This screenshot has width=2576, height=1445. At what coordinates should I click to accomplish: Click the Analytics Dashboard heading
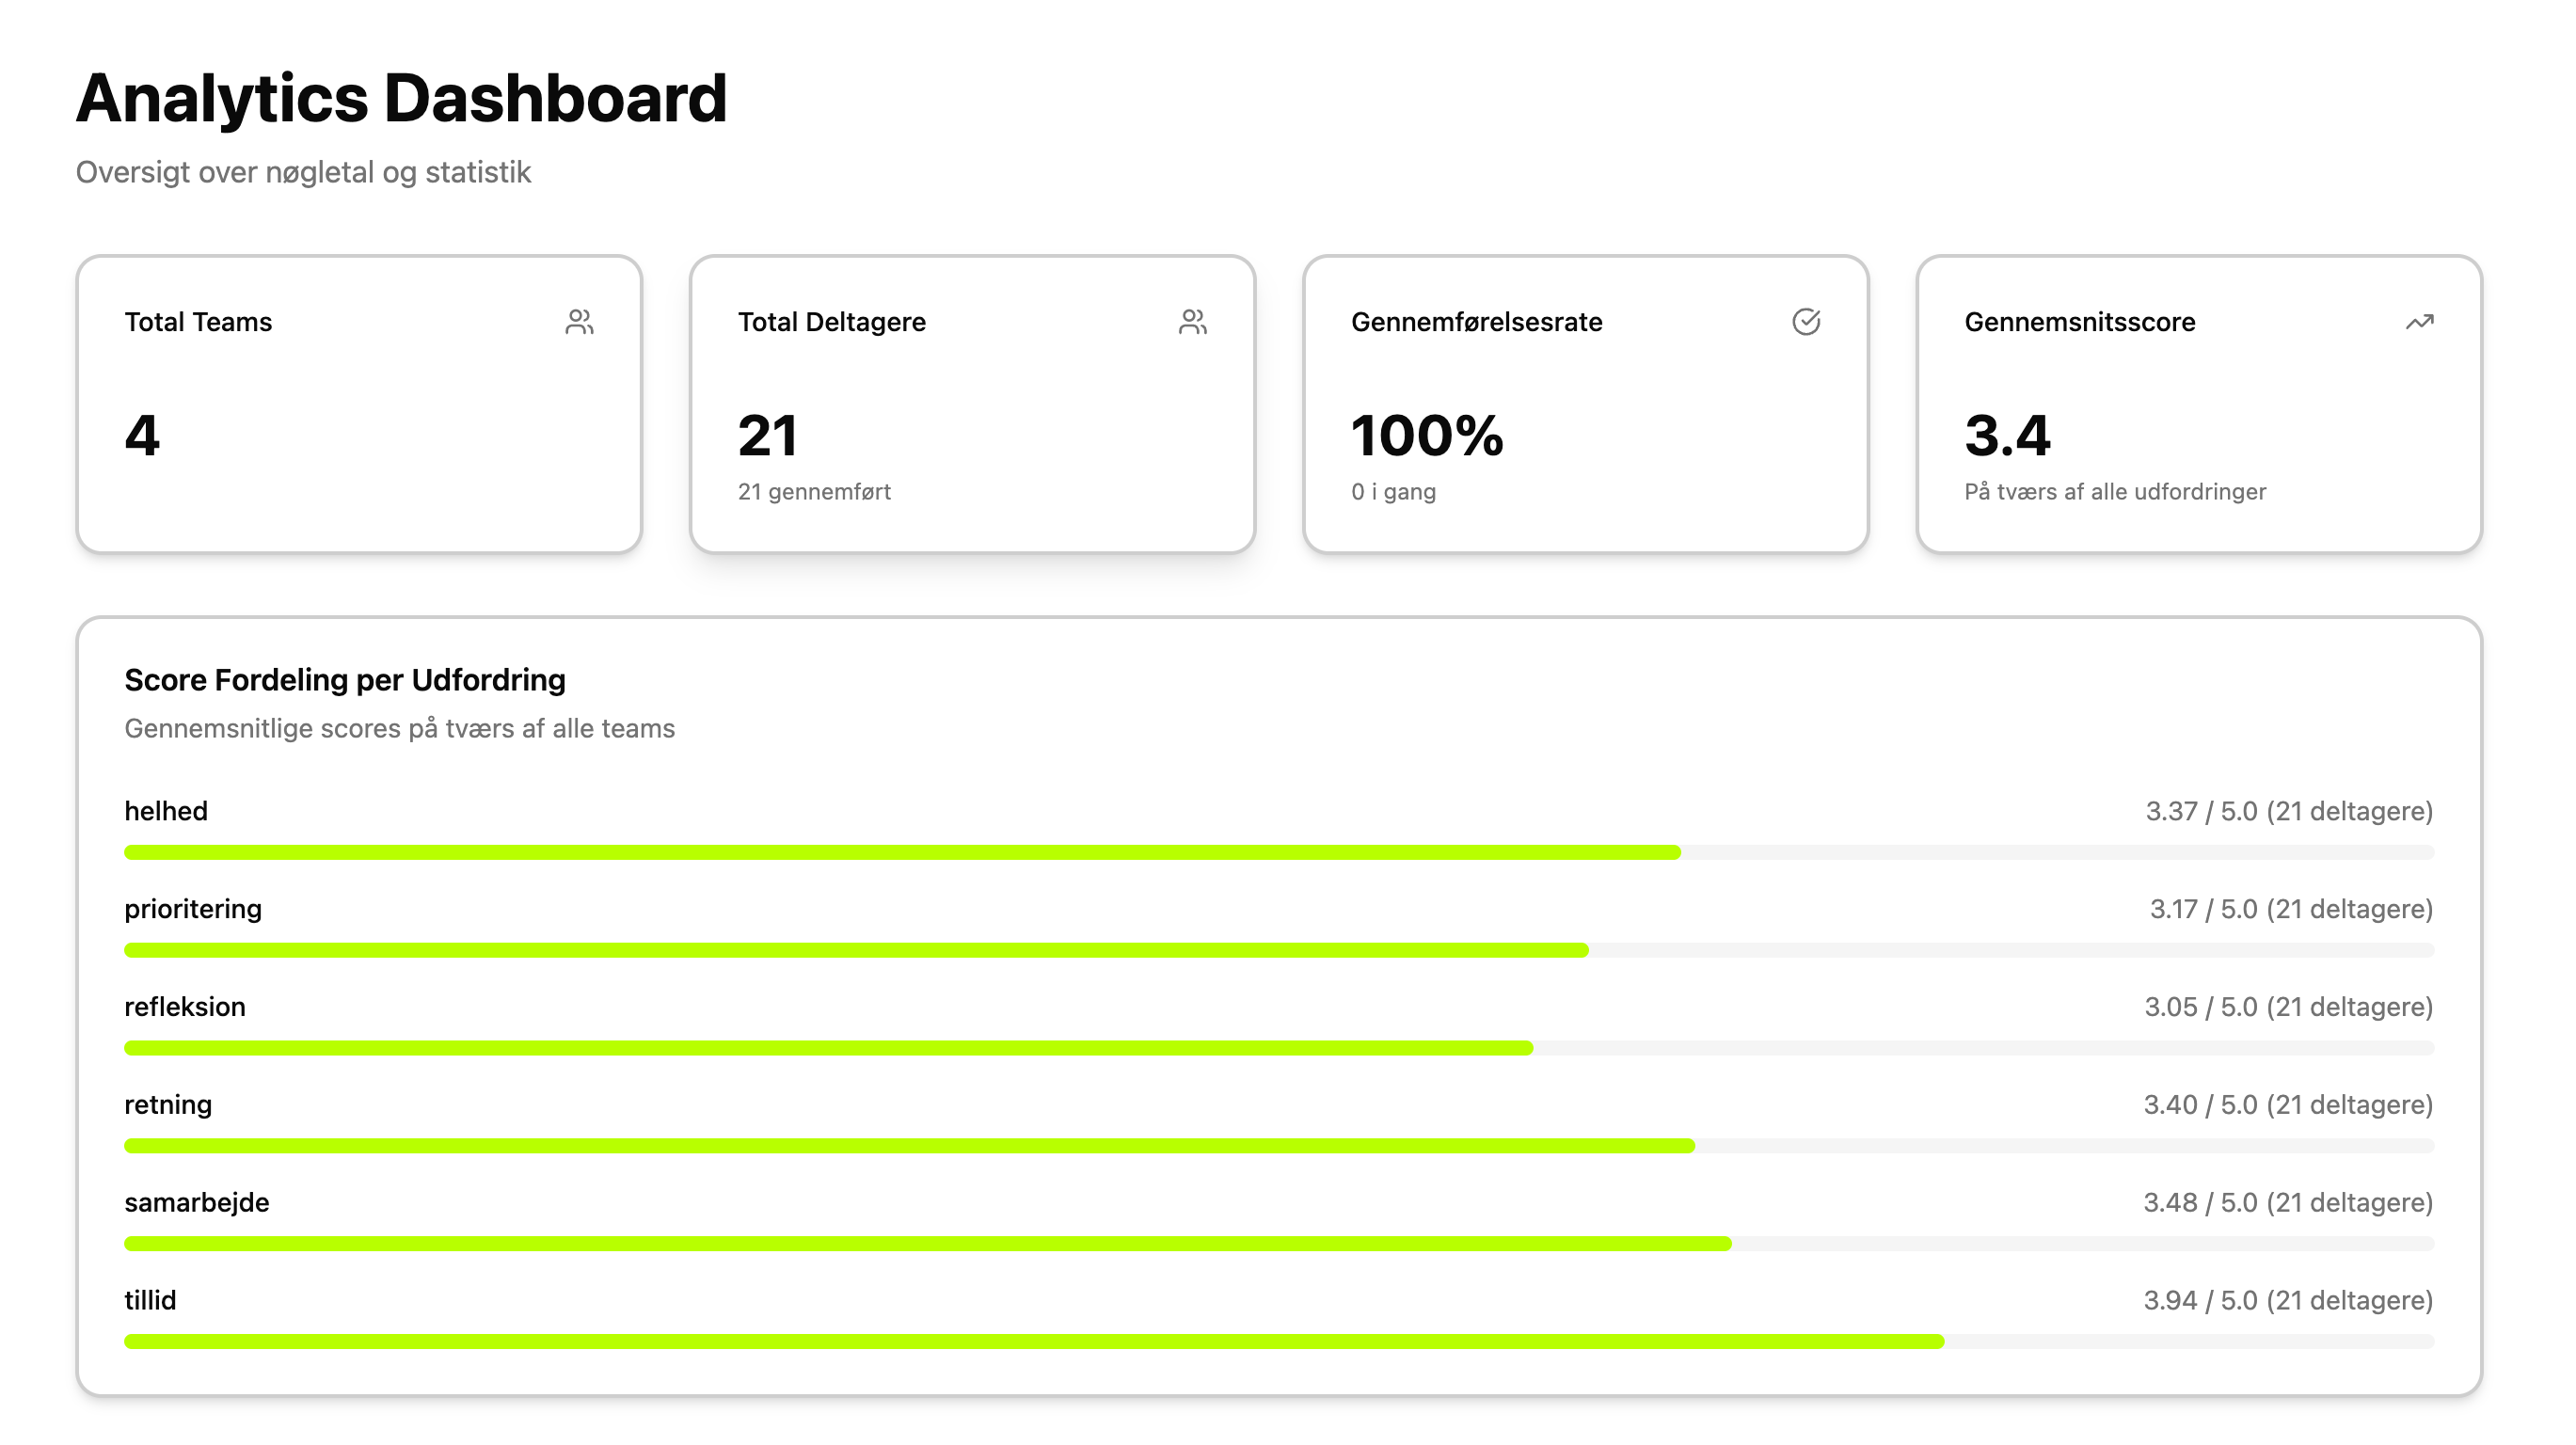pyautogui.click(x=401, y=99)
